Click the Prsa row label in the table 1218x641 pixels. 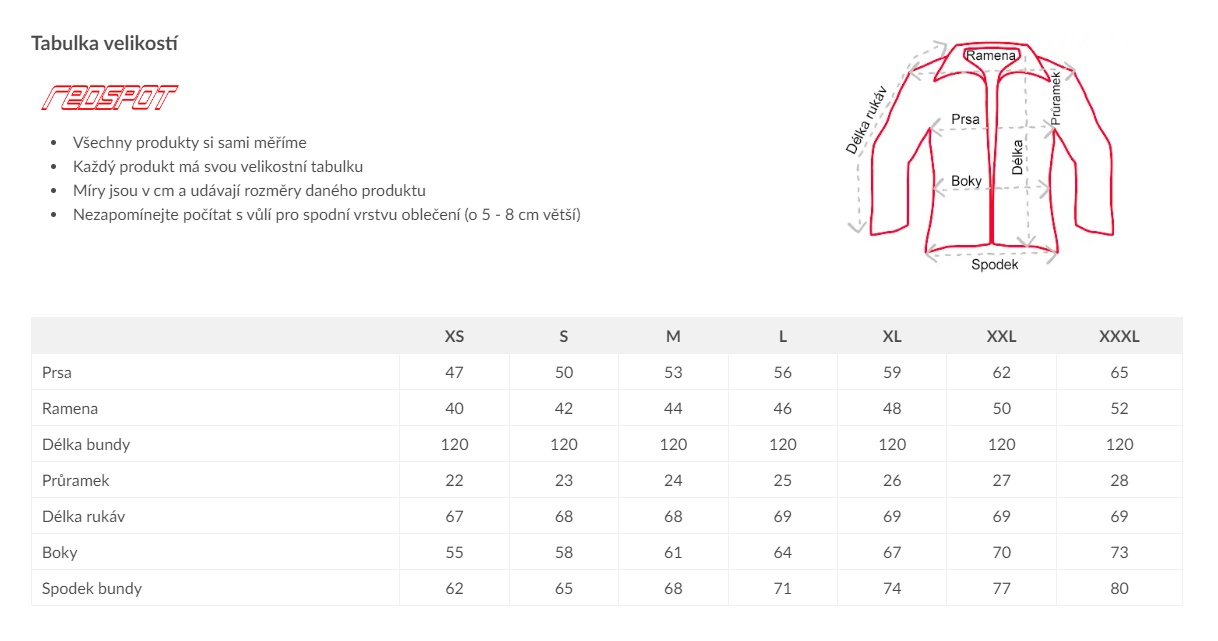[x=57, y=372]
